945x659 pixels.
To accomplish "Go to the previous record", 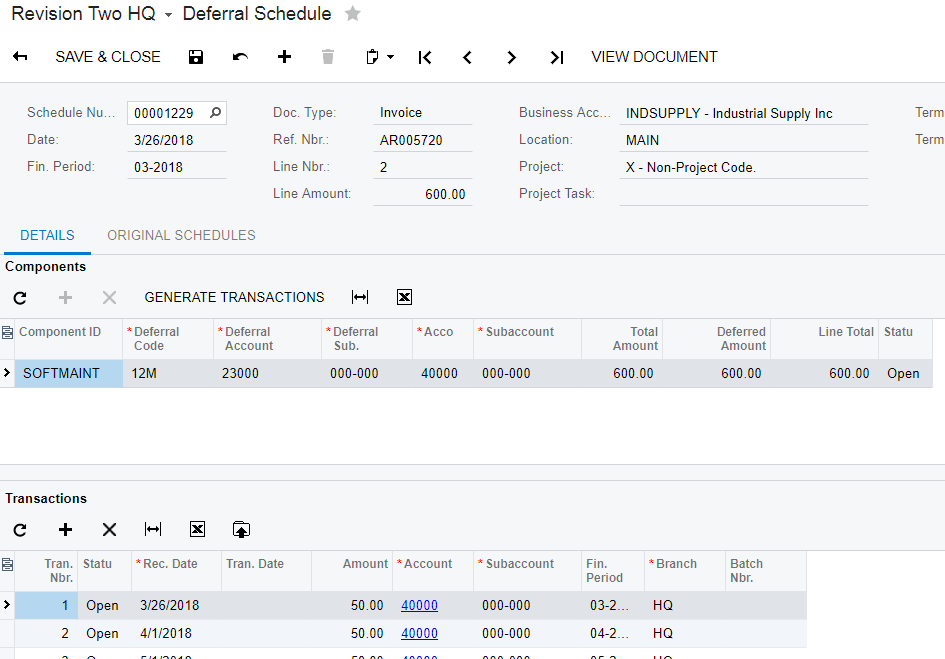I will 467,57.
